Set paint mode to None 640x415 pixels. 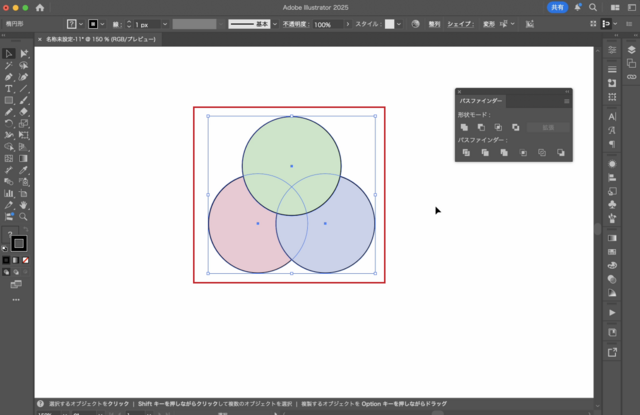(25, 260)
